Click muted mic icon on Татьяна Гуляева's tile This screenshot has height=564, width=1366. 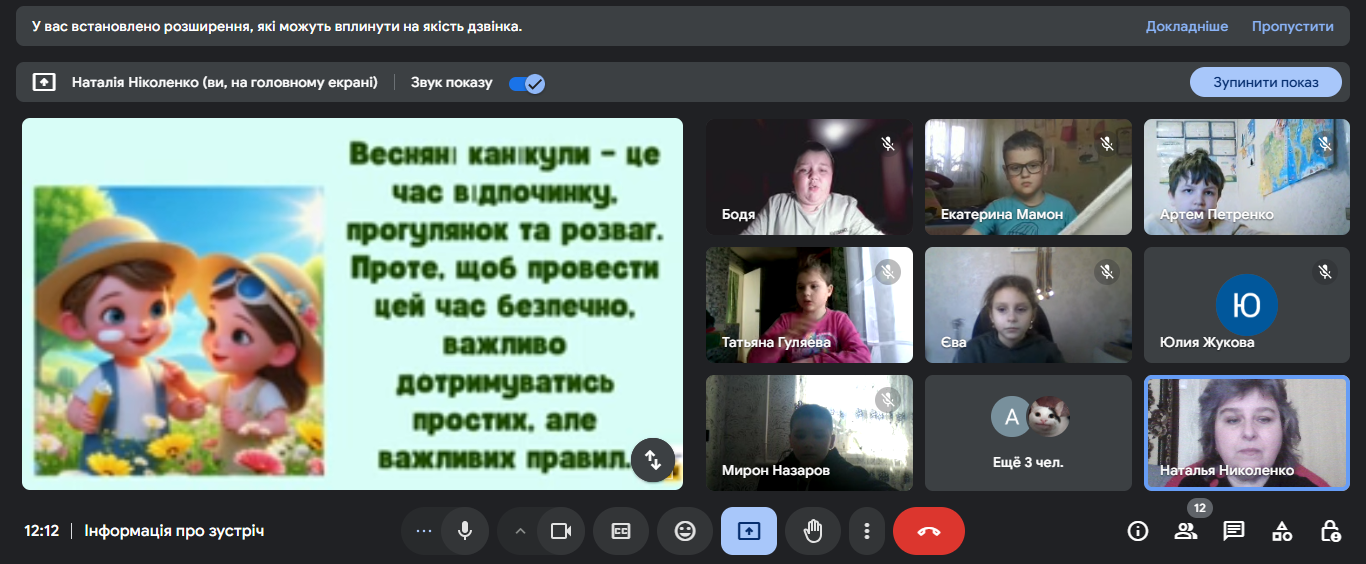888,272
